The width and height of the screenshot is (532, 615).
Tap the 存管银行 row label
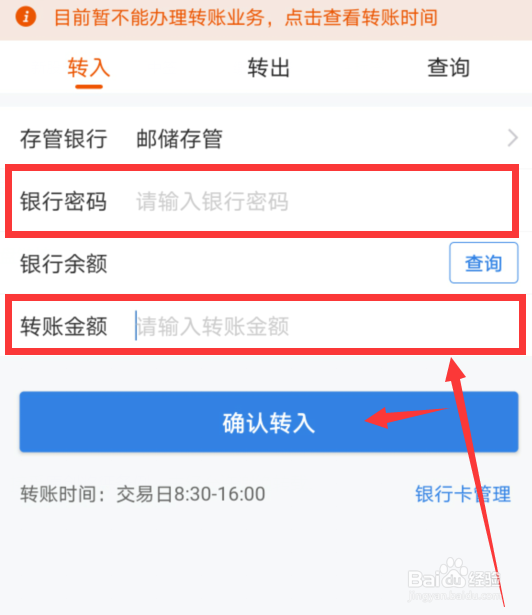pyautogui.click(x=64, y=139)
